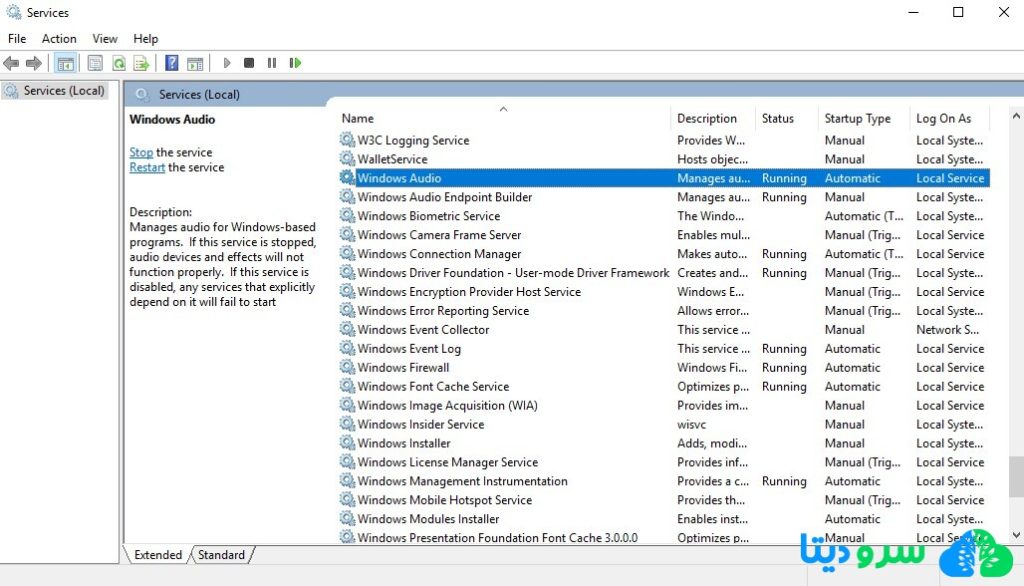This screenshot has height=586, width=1024.
Task: Click the Start Service play icon
Action: point(227,63)
